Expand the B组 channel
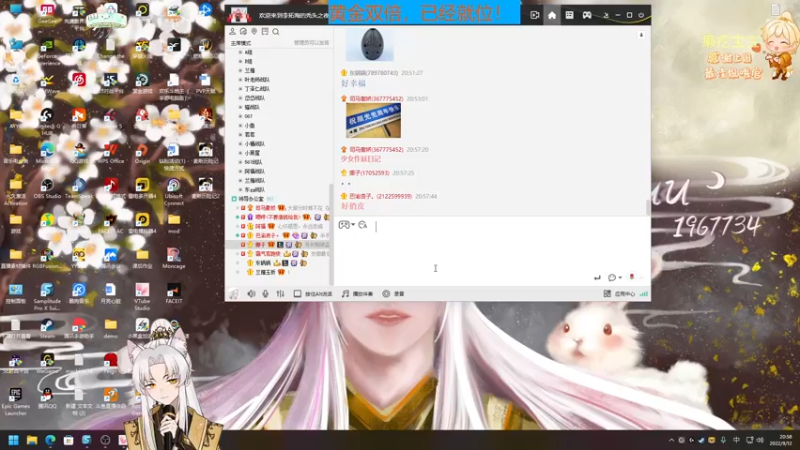Screen dimensions: 800x450 [x=240, y=61]
